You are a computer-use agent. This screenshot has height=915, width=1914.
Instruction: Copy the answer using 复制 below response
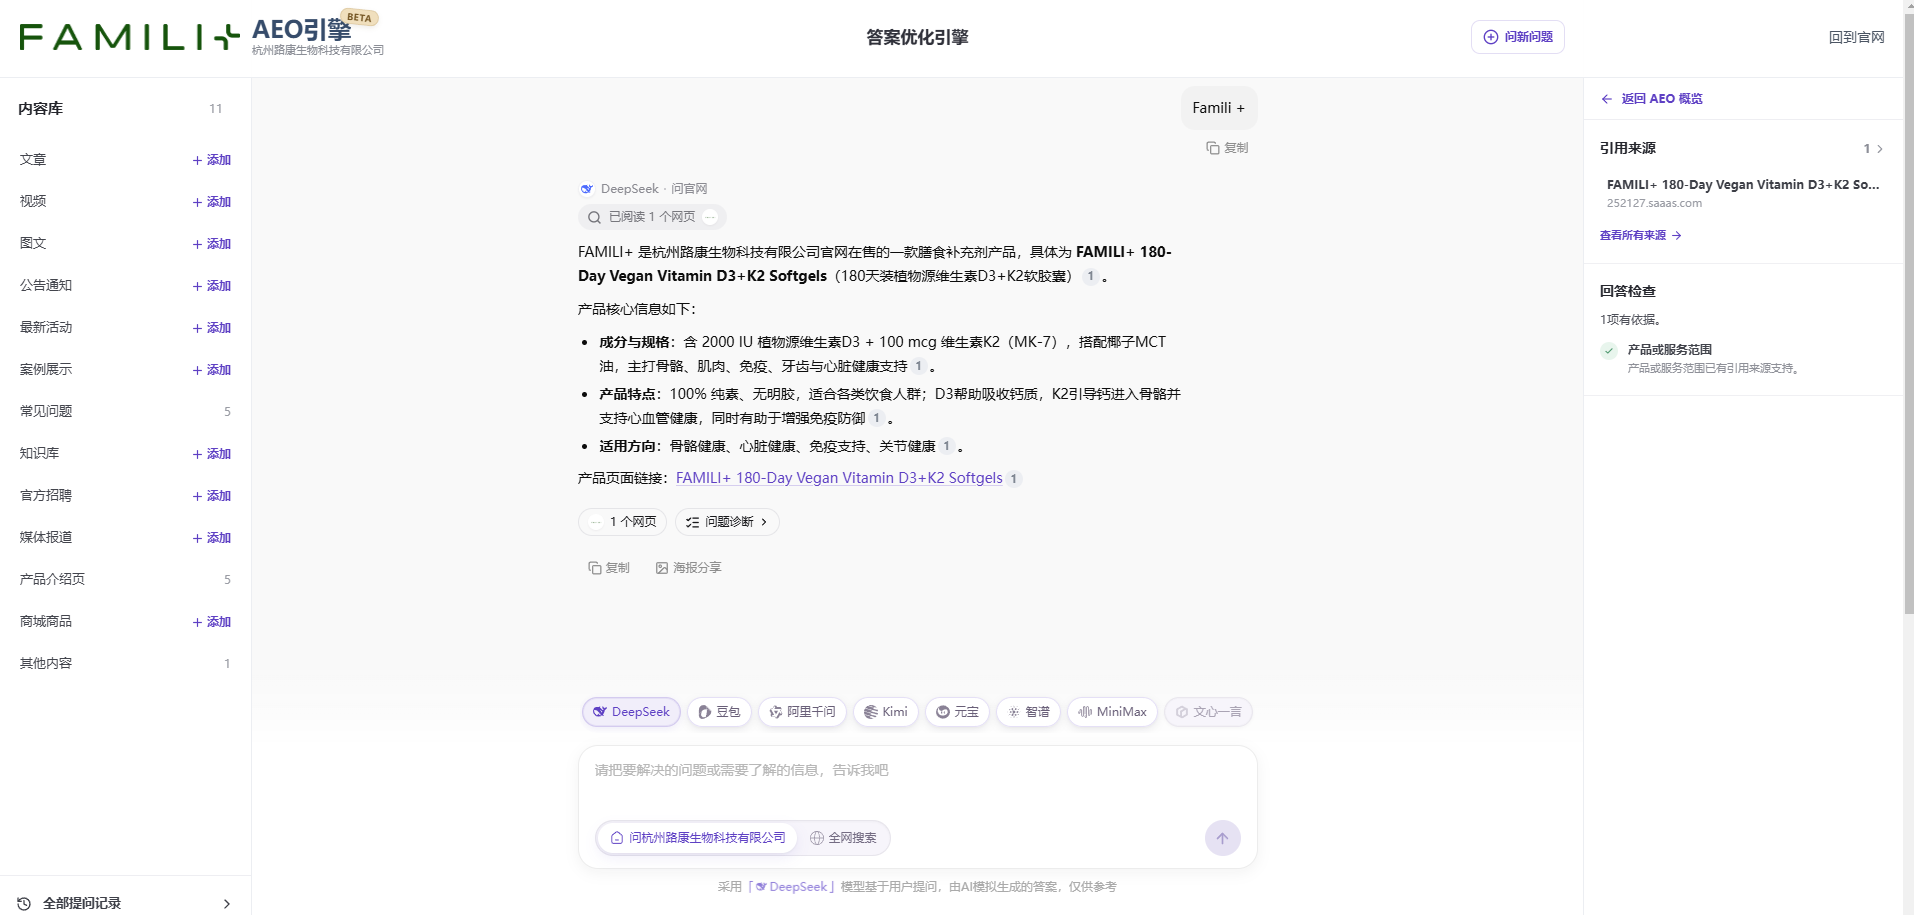pos(609,568)
